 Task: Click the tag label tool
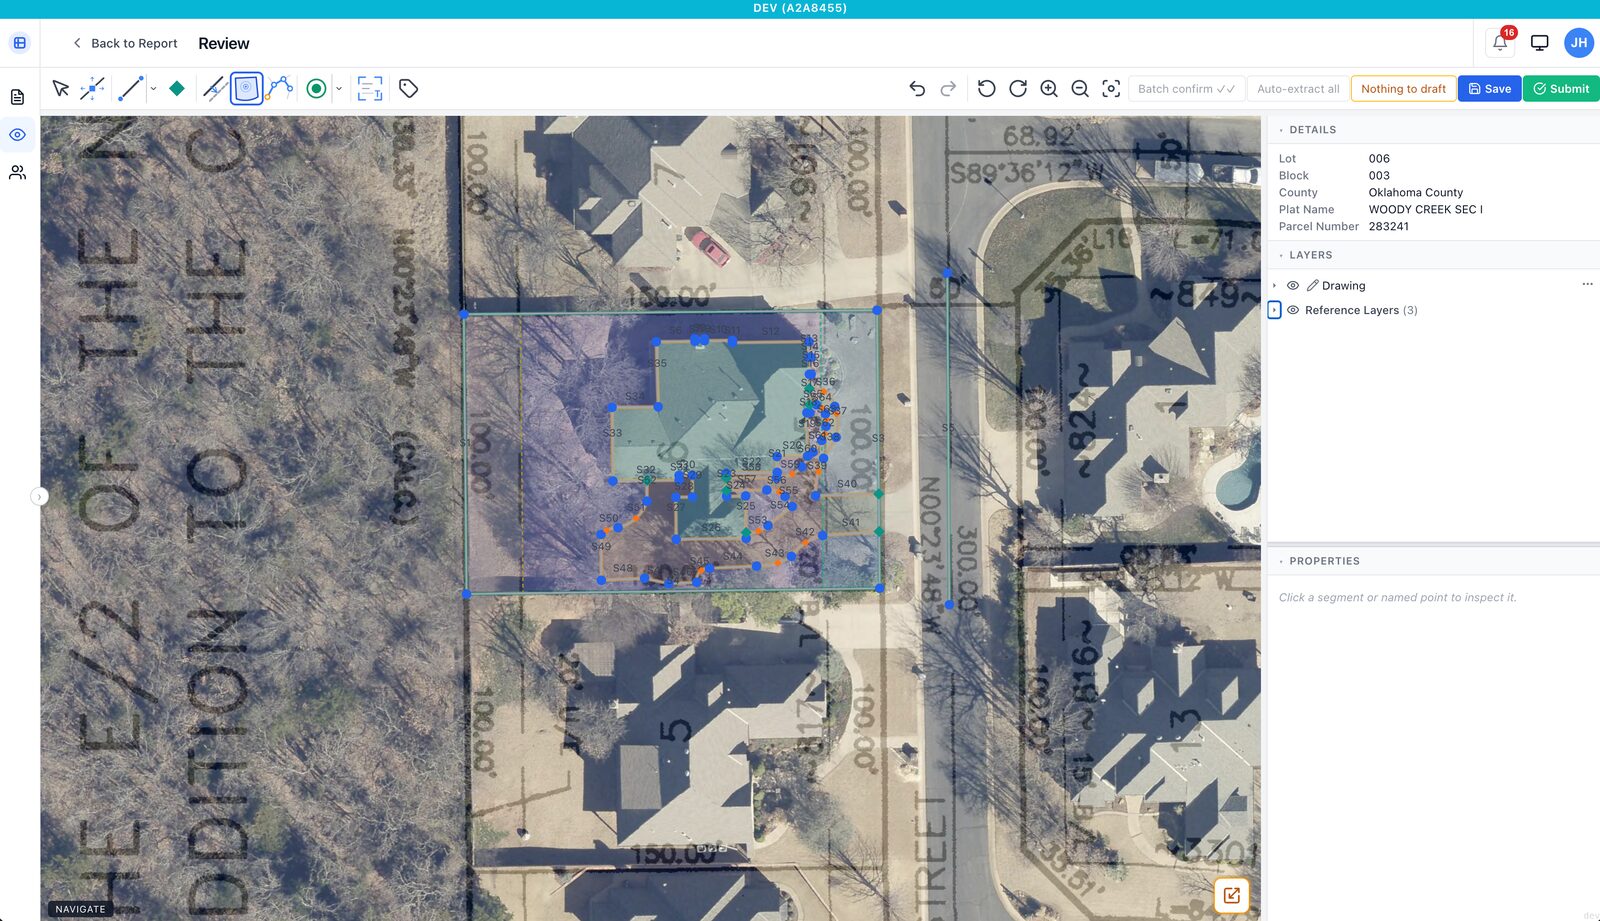pyautogui.click(x=408, y=88)
